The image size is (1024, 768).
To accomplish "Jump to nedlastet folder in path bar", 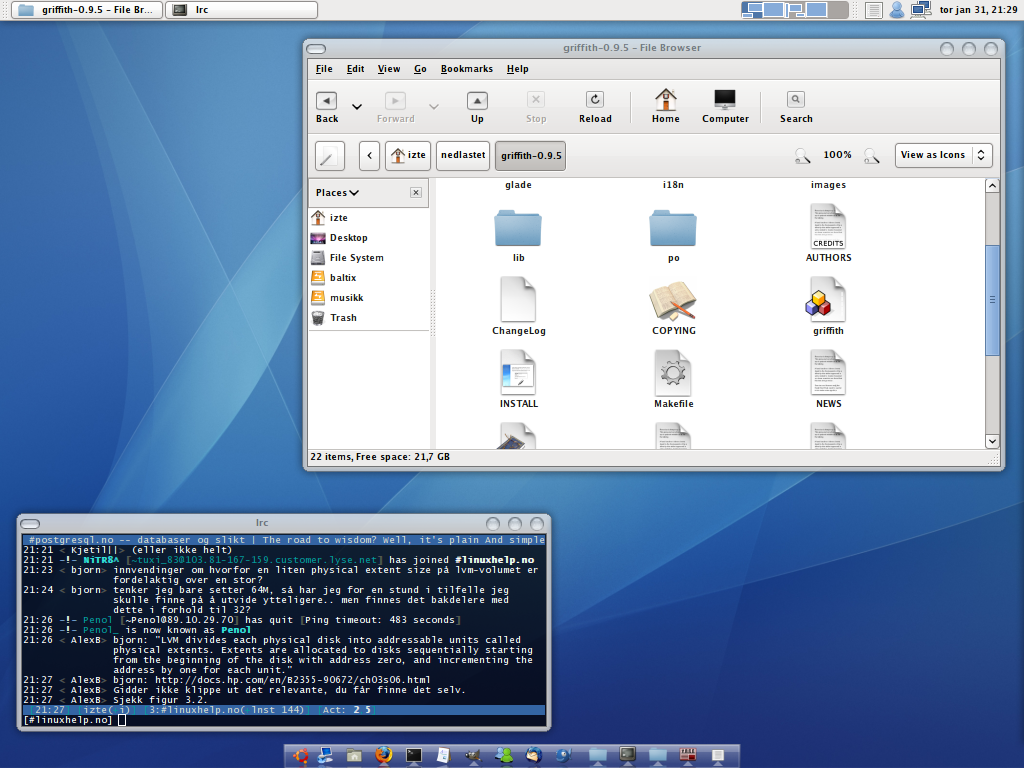I will coord(463,155).
